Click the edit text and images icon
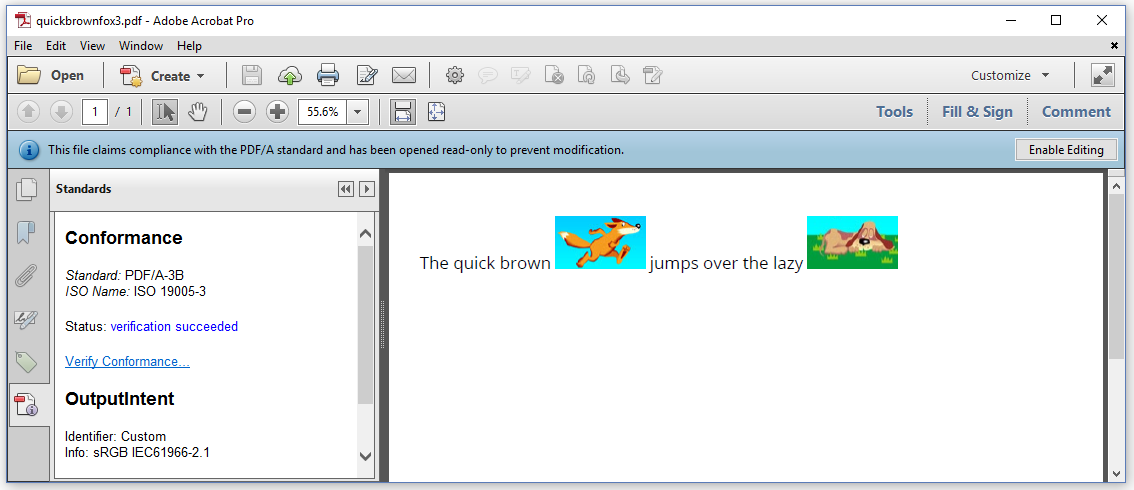The height and width of the screenshot is (490, 1134). [x=367, y=75]
